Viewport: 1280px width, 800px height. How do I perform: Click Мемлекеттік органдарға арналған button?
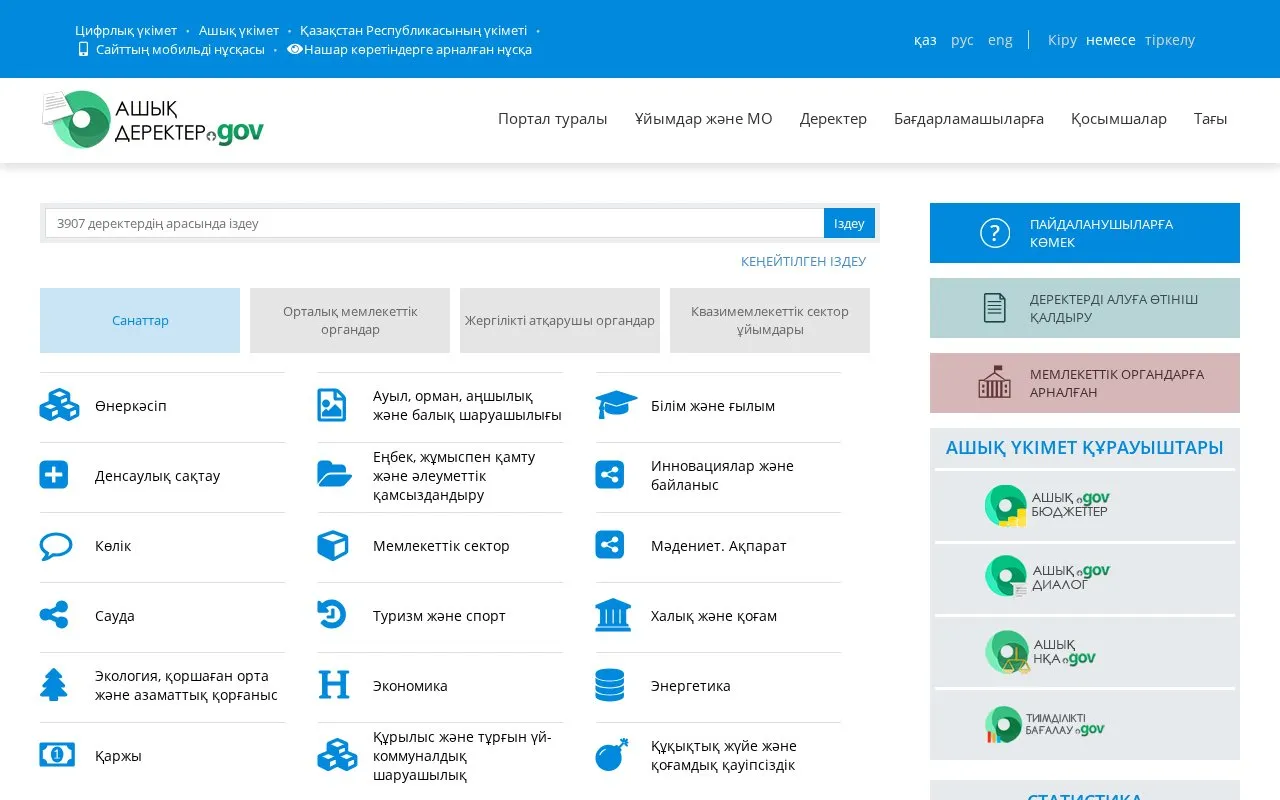pos(1085,383)
